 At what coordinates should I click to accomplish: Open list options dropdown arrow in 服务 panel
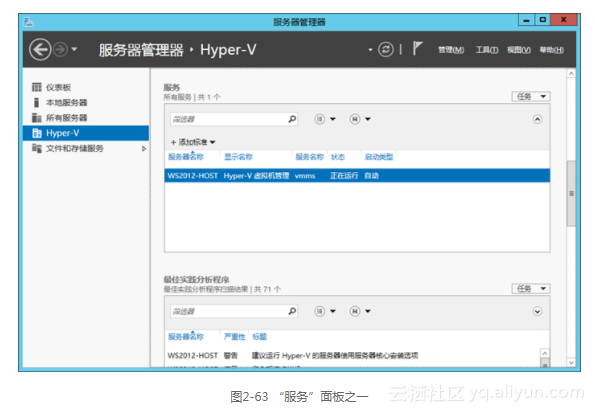point(333,119)
